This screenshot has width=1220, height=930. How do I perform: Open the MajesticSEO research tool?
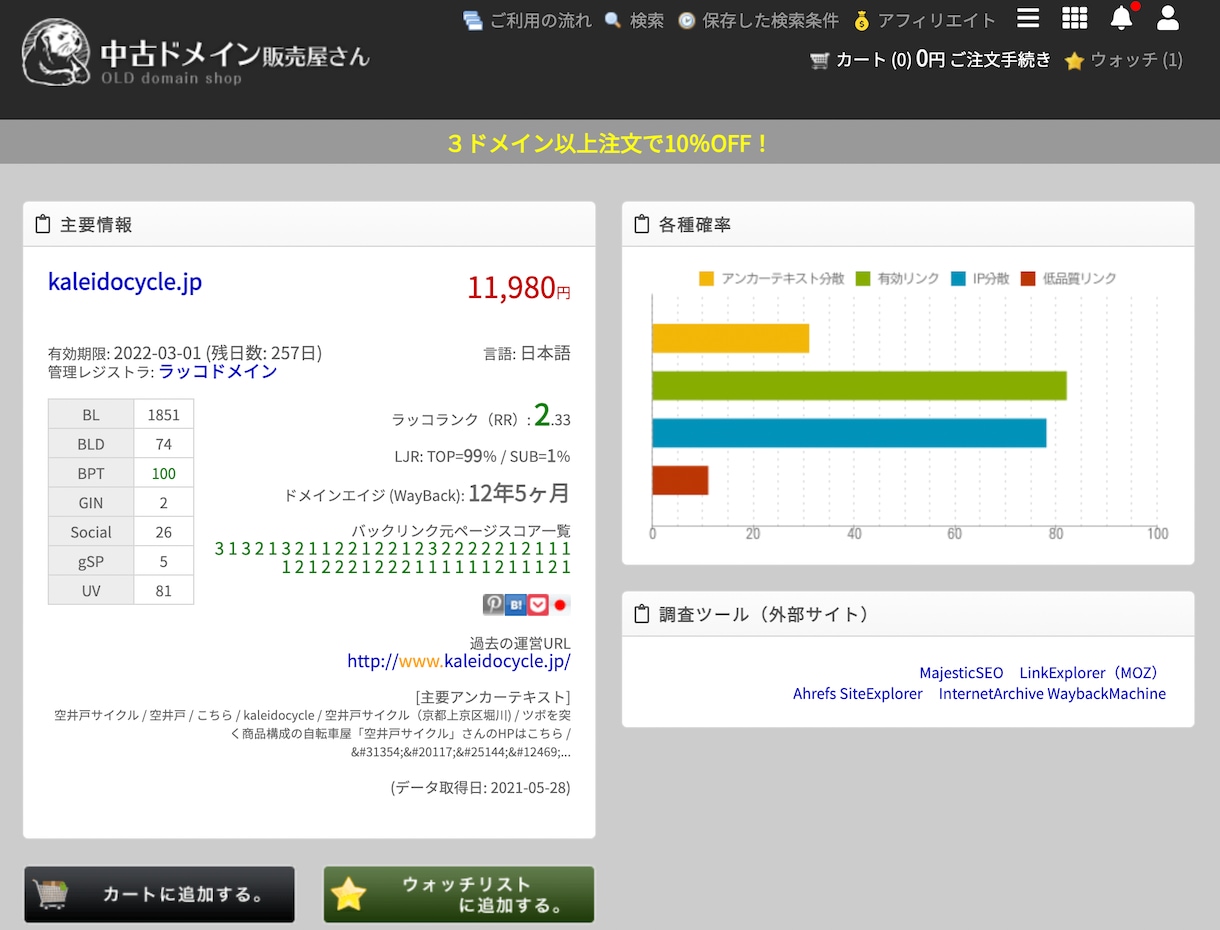tap(961, 673)
